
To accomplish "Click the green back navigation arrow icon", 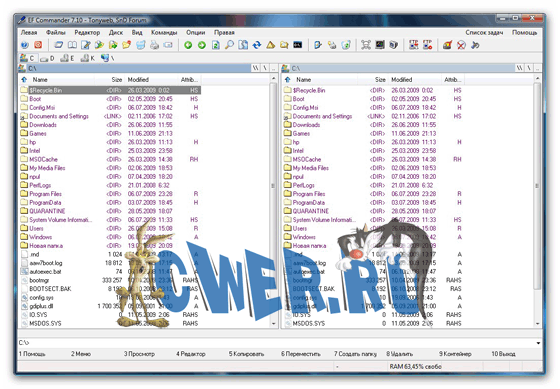I will tap(188, 45).
